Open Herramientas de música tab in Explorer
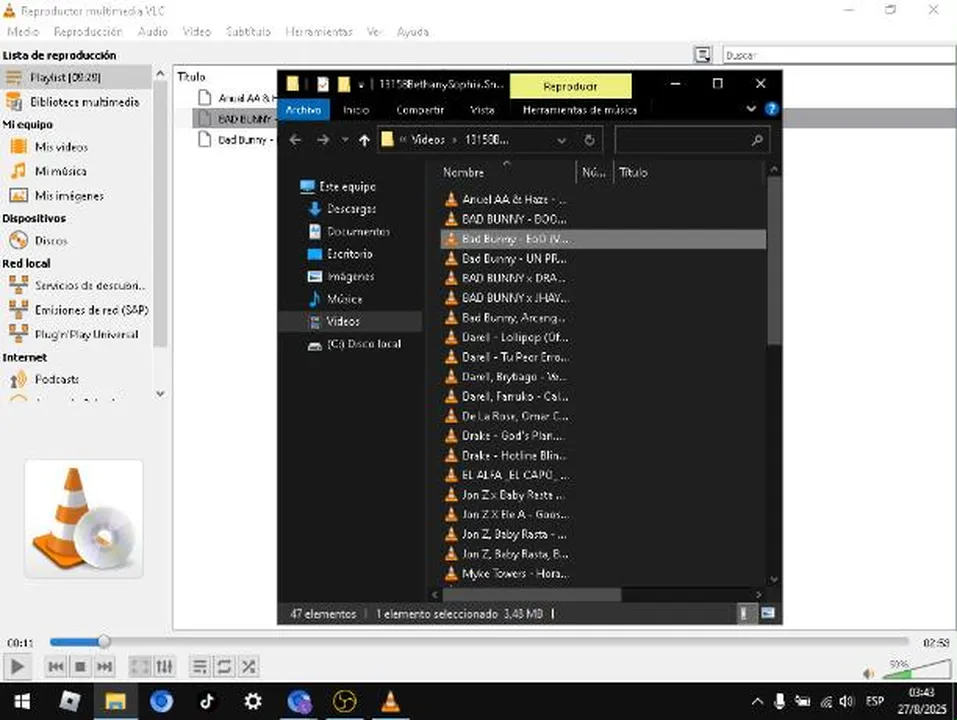Screen dimensions: 957x720 tap(579, 110)
